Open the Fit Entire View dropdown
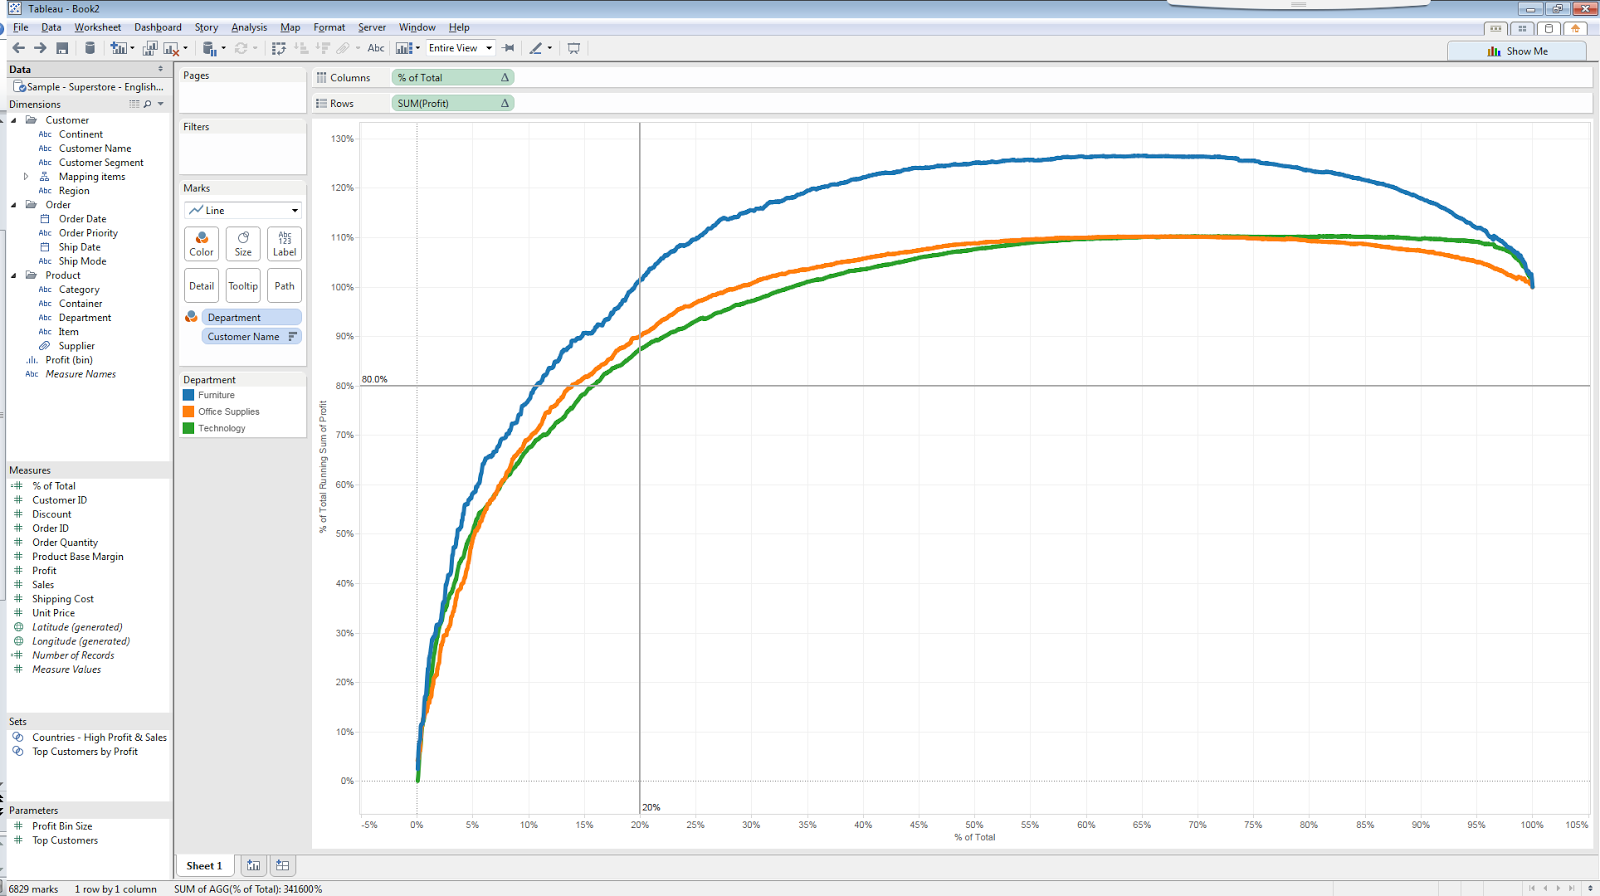 pos(461,48)
